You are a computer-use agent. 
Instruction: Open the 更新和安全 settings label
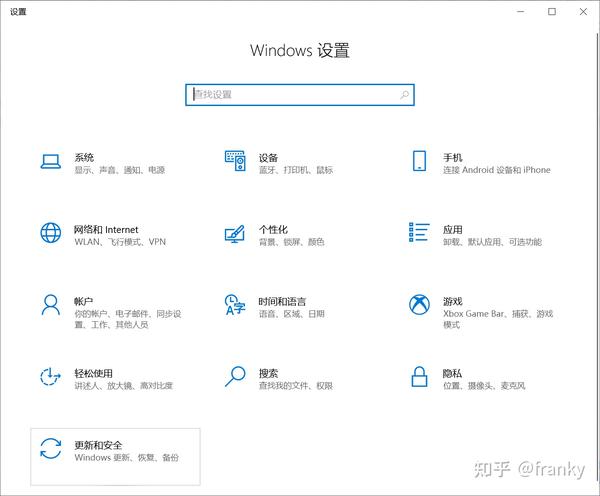pyautogui.click(x=98, y=445)
